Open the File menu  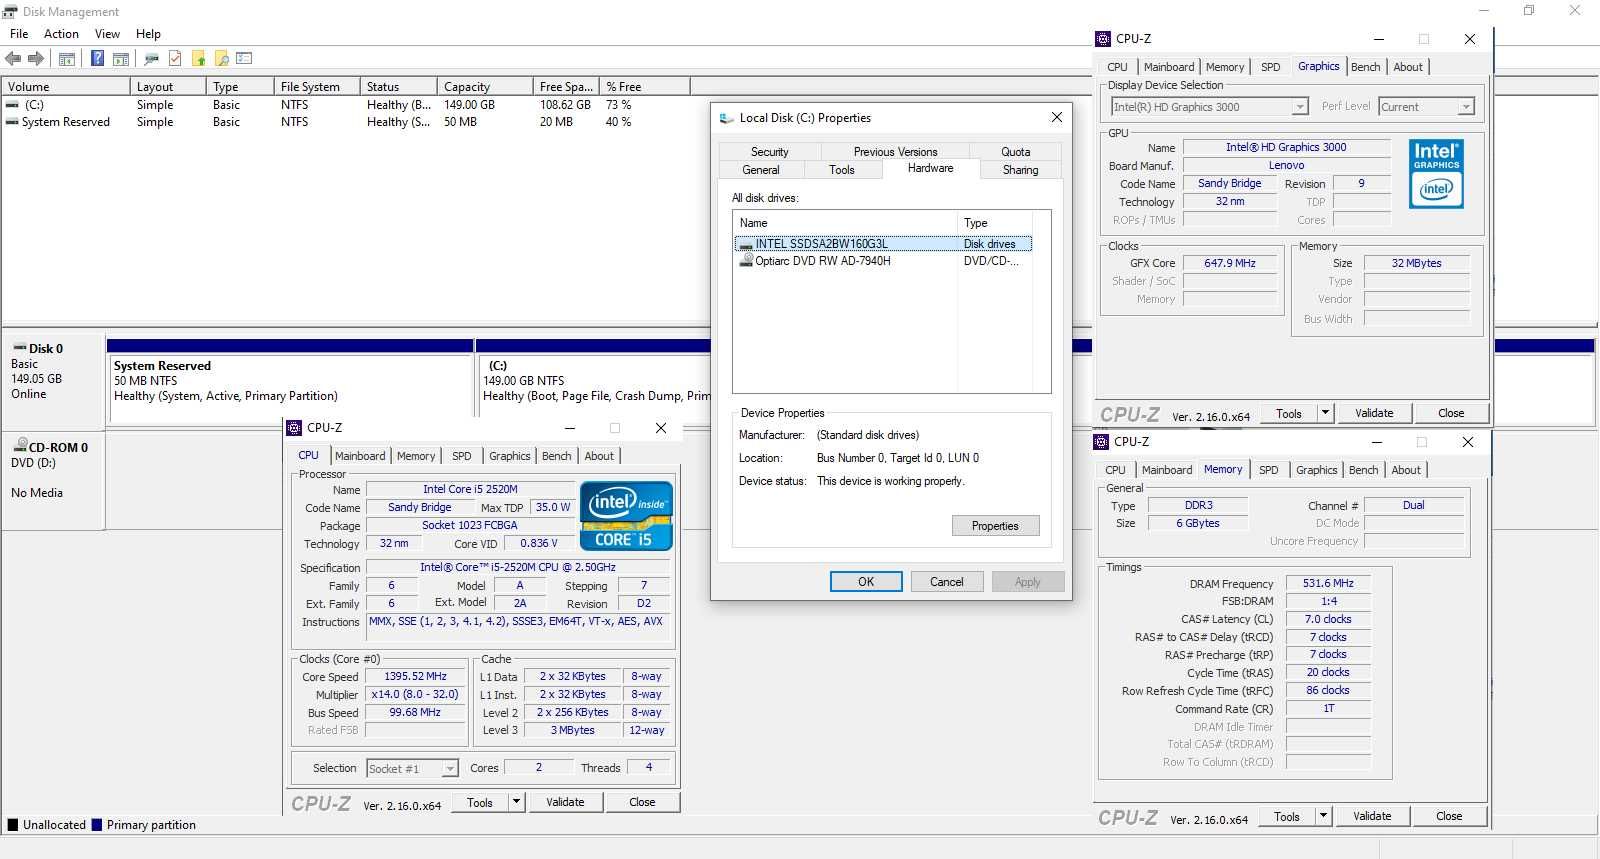[19, 34]
